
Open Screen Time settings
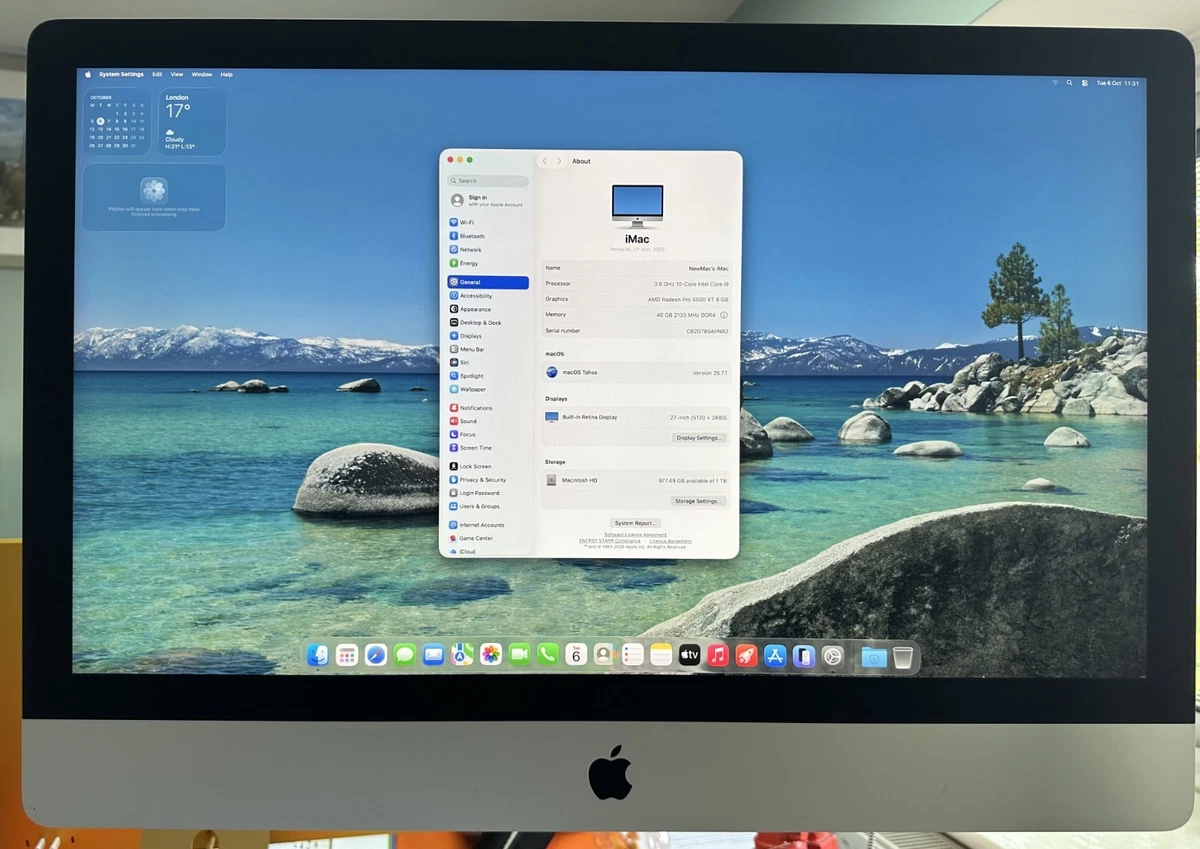click(x=488, y=448)
